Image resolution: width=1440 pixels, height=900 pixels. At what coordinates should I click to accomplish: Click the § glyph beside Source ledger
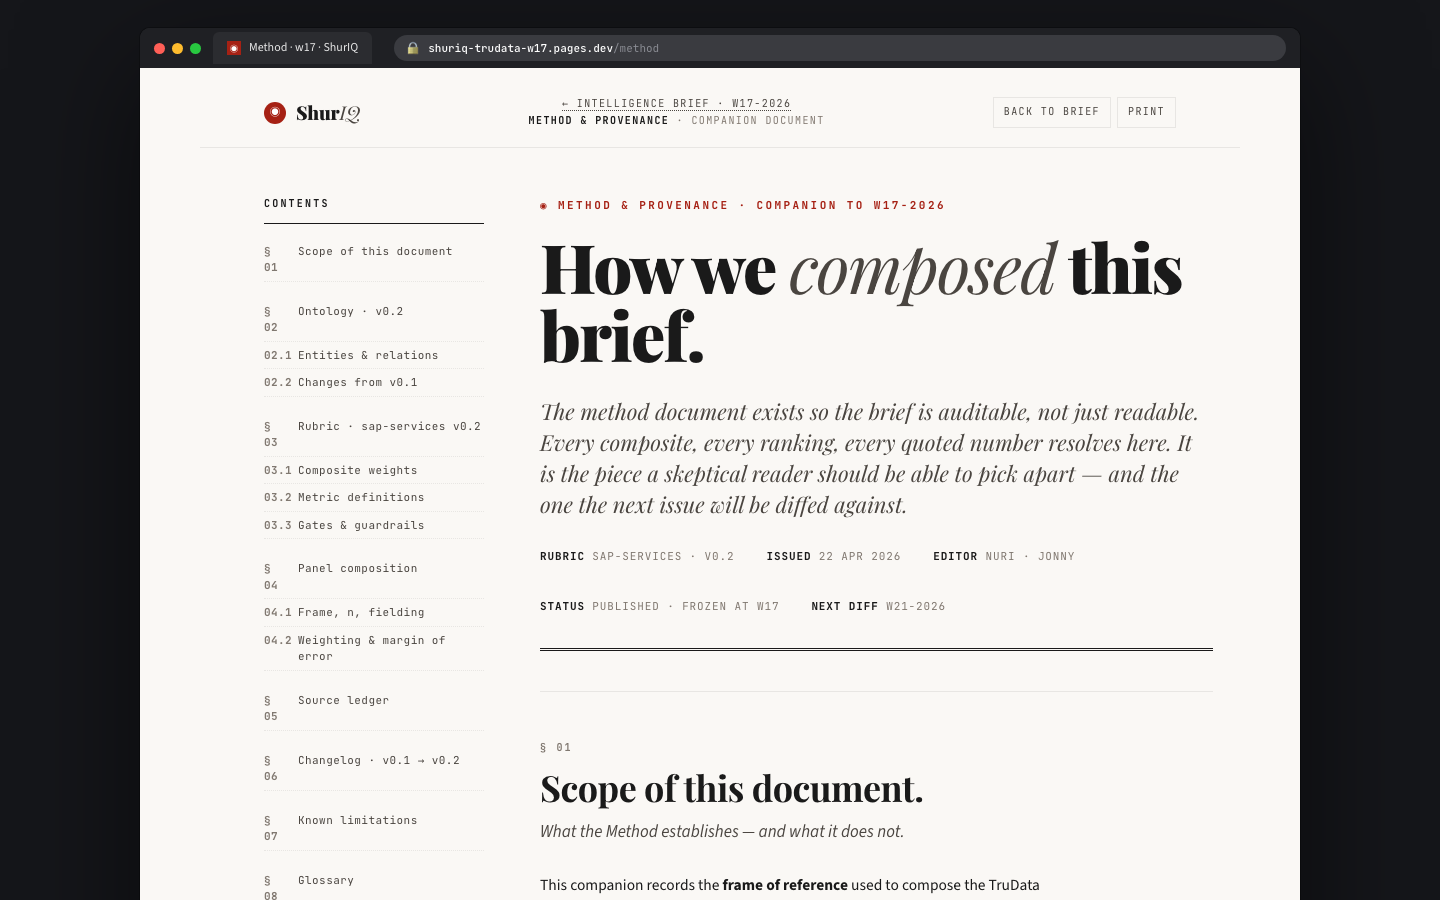(266, 700)
